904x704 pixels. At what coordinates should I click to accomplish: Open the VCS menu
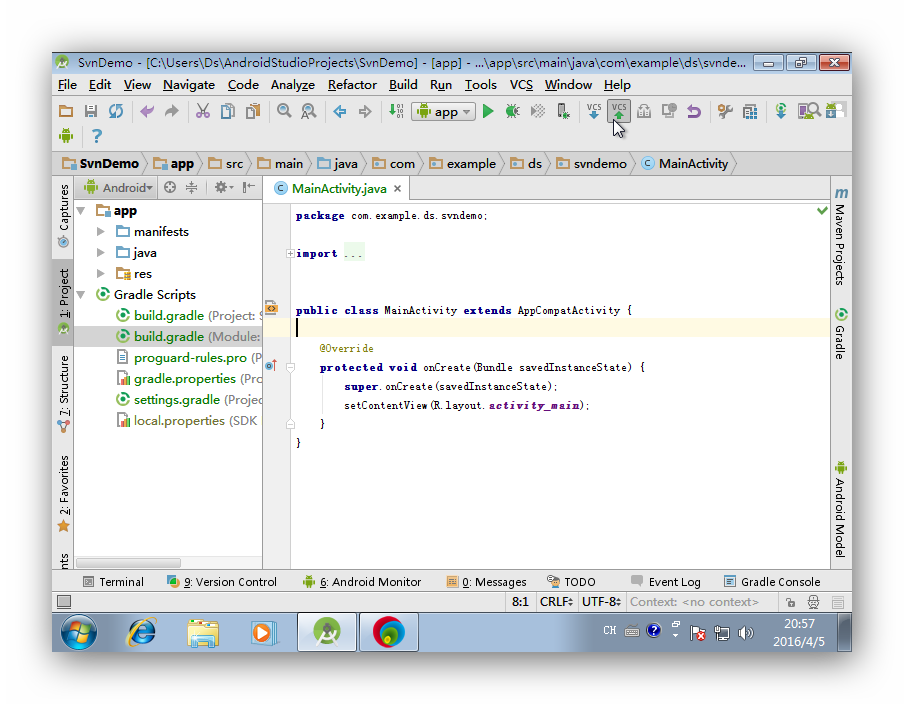(520, 85)
